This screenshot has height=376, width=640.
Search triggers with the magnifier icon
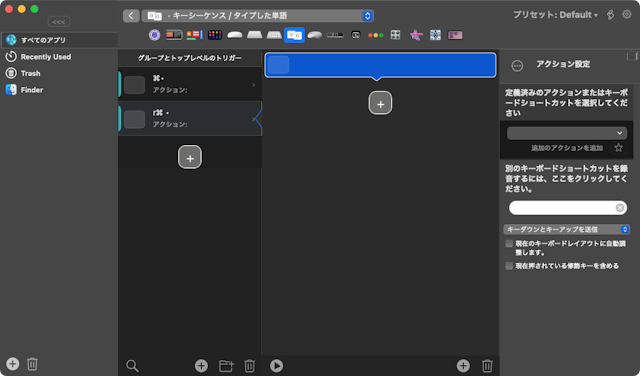pos(132,366)
